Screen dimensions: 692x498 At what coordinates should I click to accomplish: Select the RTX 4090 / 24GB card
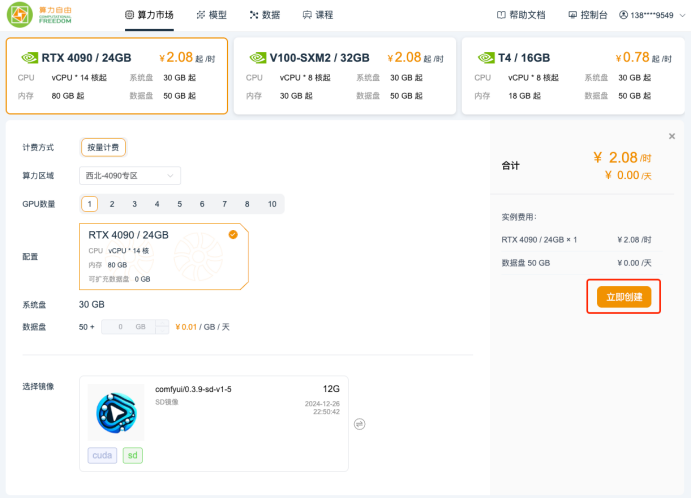[x=117, y=76]
